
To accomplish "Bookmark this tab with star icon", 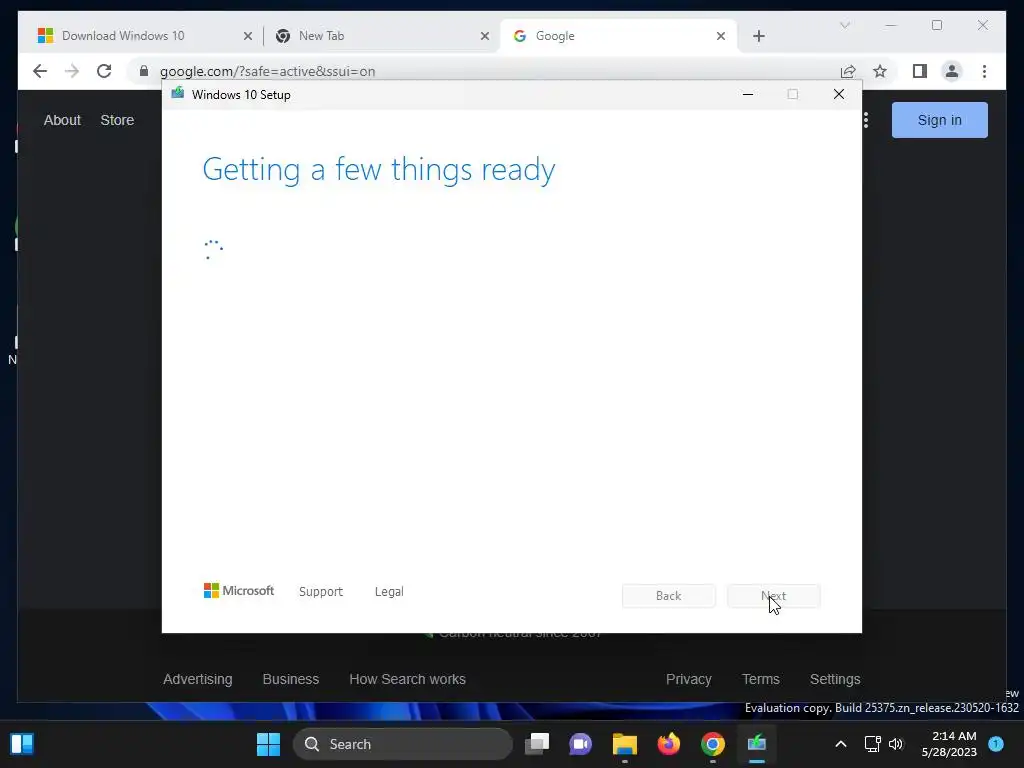I will 880,71.
